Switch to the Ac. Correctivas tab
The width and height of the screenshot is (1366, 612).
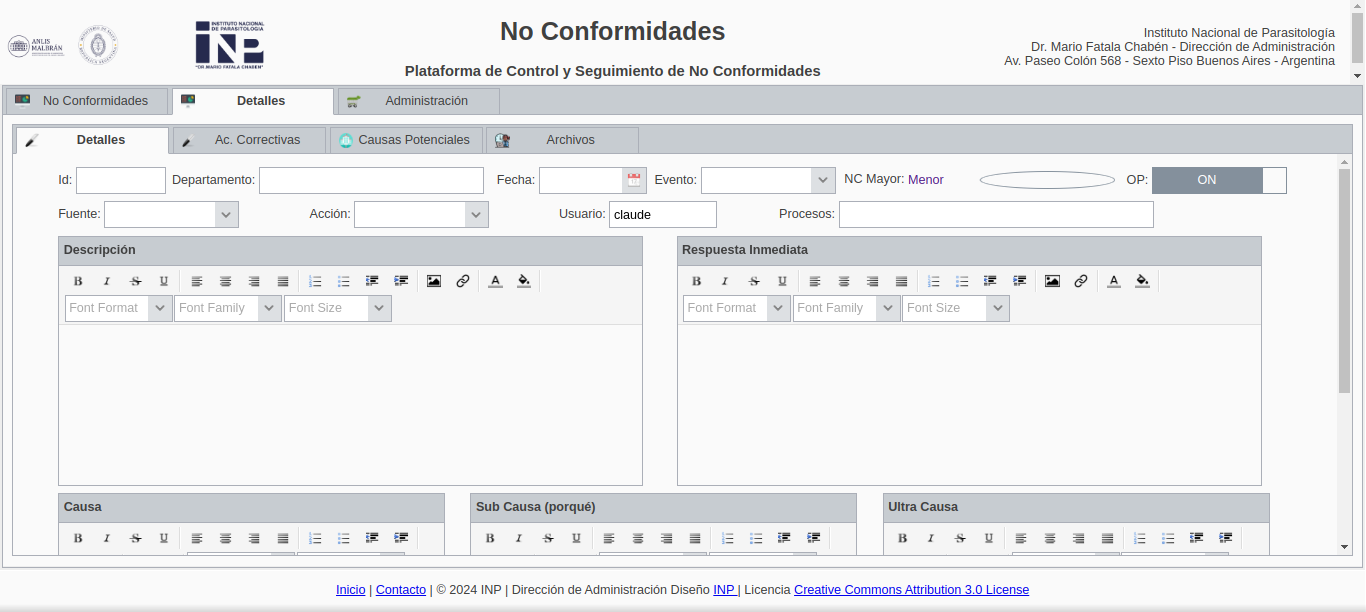point(250,140)
